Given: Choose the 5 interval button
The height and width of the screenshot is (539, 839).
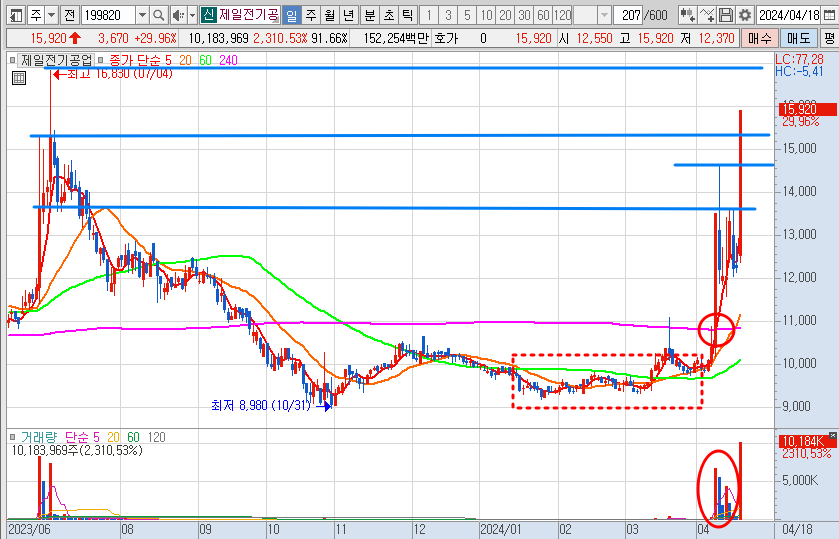Looking at the screenshot, I should (467, 15).
